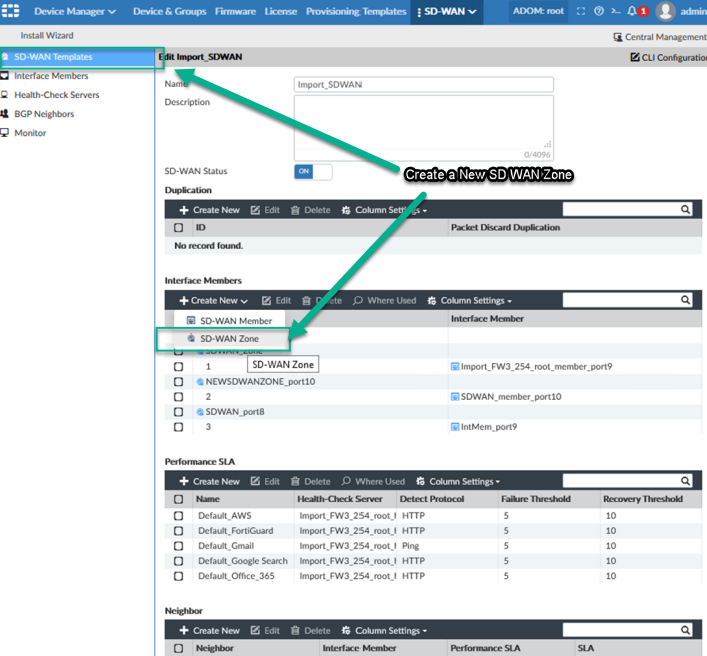Check the Neighbor table header checkbox
Image resolution: width=707 pixels, height=656 pixels.
click(179, 648)
